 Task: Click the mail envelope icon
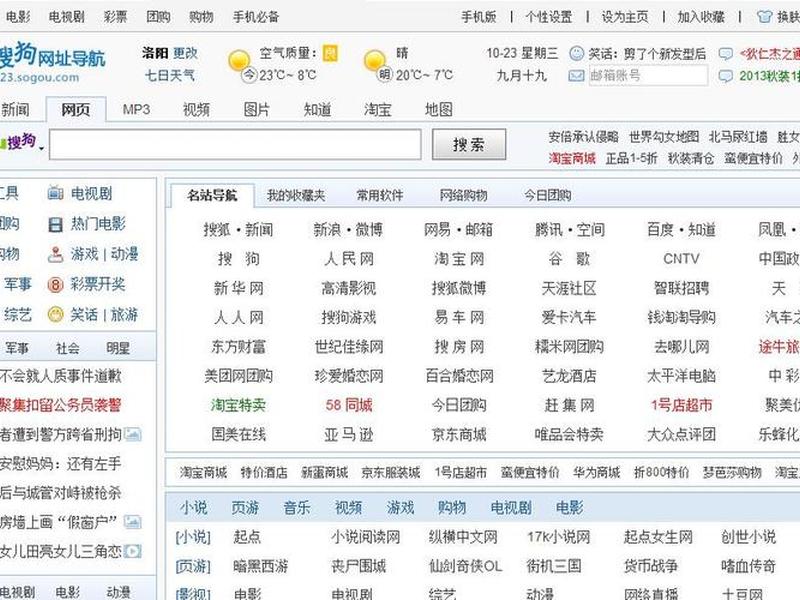[576, 76]
